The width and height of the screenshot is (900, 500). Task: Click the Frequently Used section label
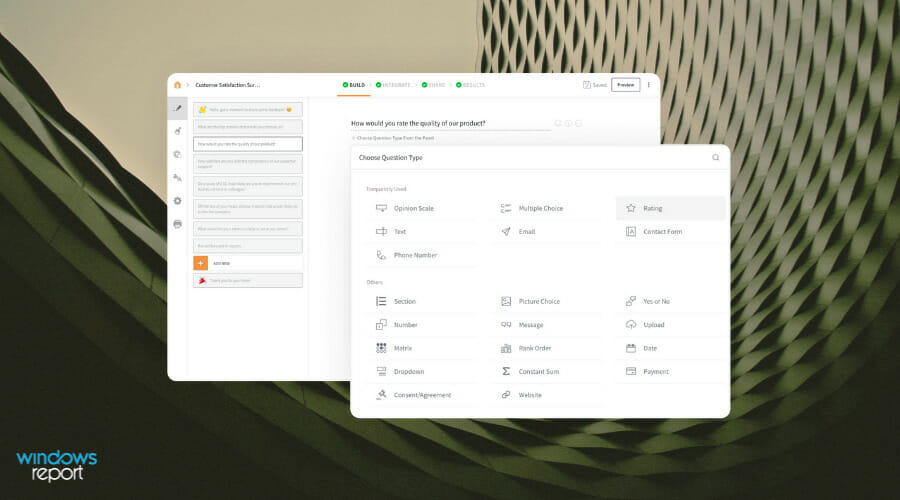coord(386,189)
